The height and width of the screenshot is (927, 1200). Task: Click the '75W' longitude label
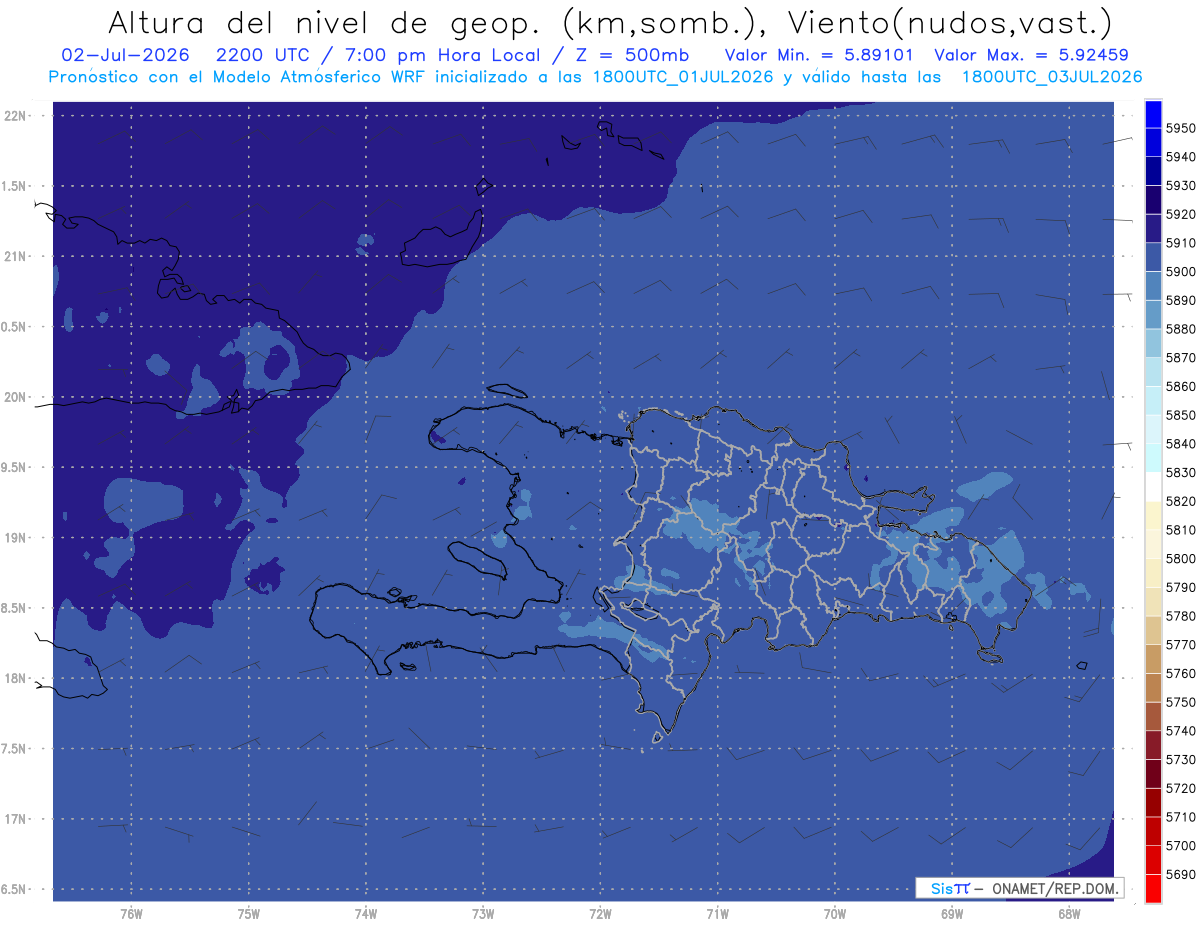[x=249, y=914]
